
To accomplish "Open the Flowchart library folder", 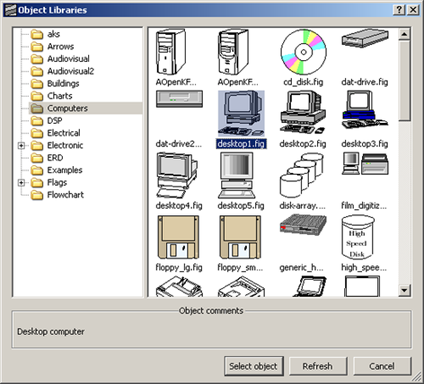I will [x=65, y=195].
